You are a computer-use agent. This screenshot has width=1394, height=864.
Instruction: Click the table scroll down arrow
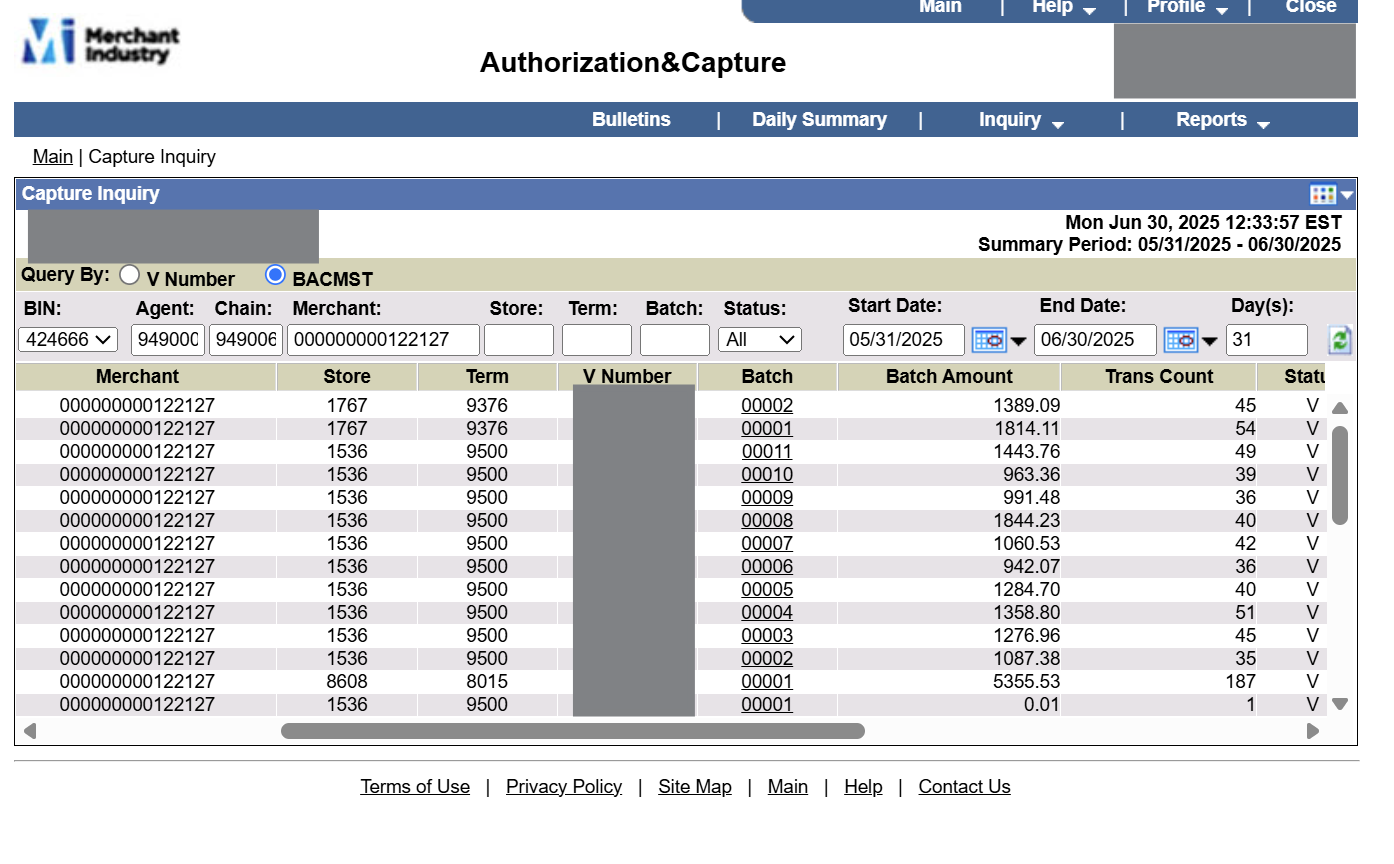click(1340, 704)
